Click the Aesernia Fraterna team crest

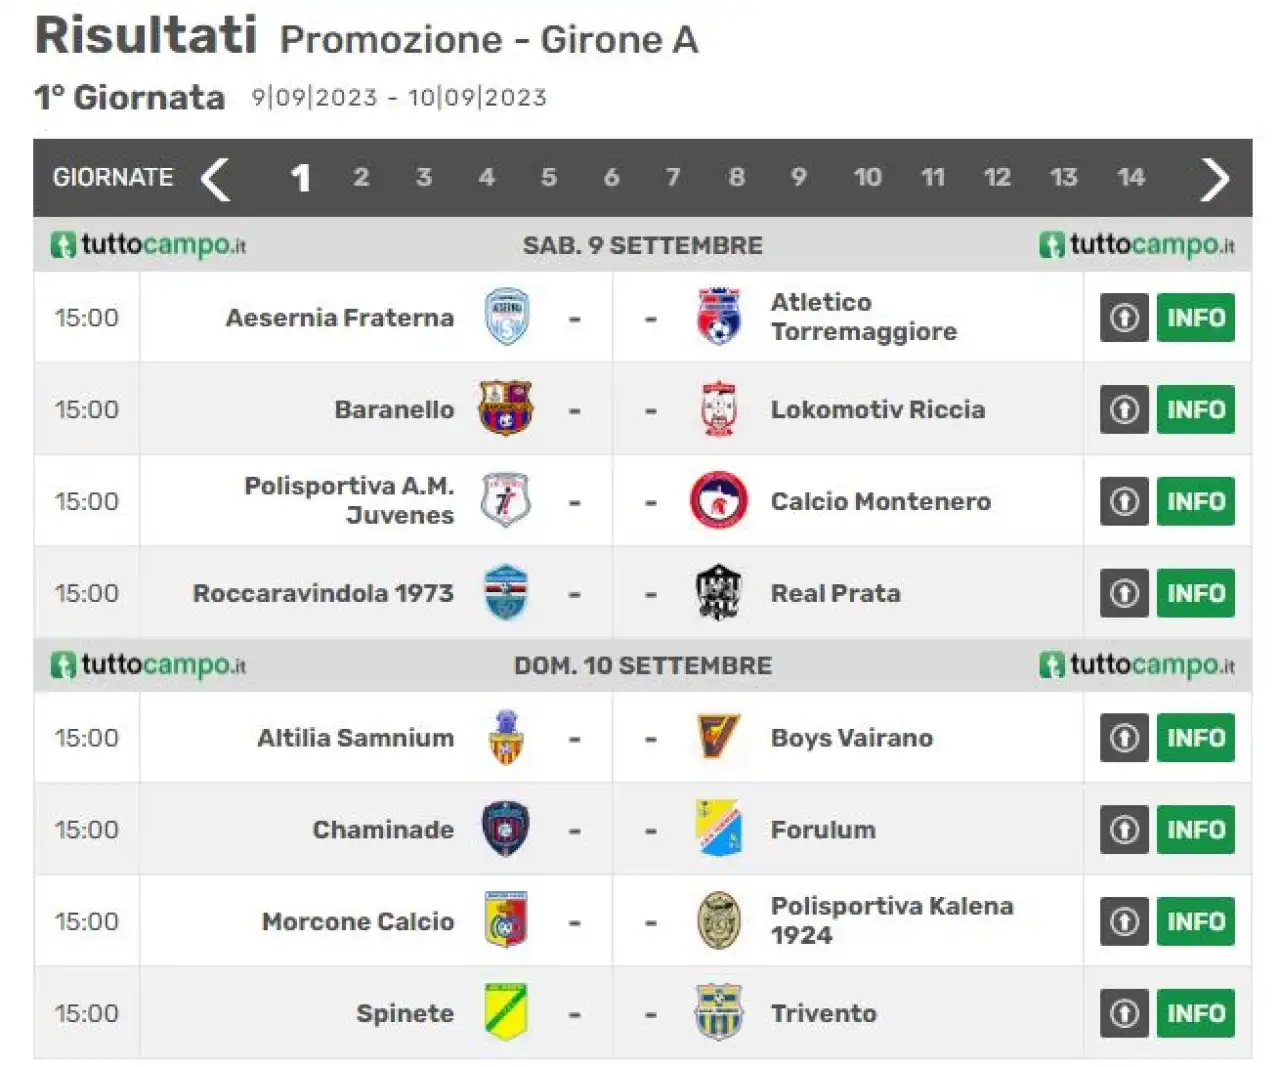click(x=507, y=317)
